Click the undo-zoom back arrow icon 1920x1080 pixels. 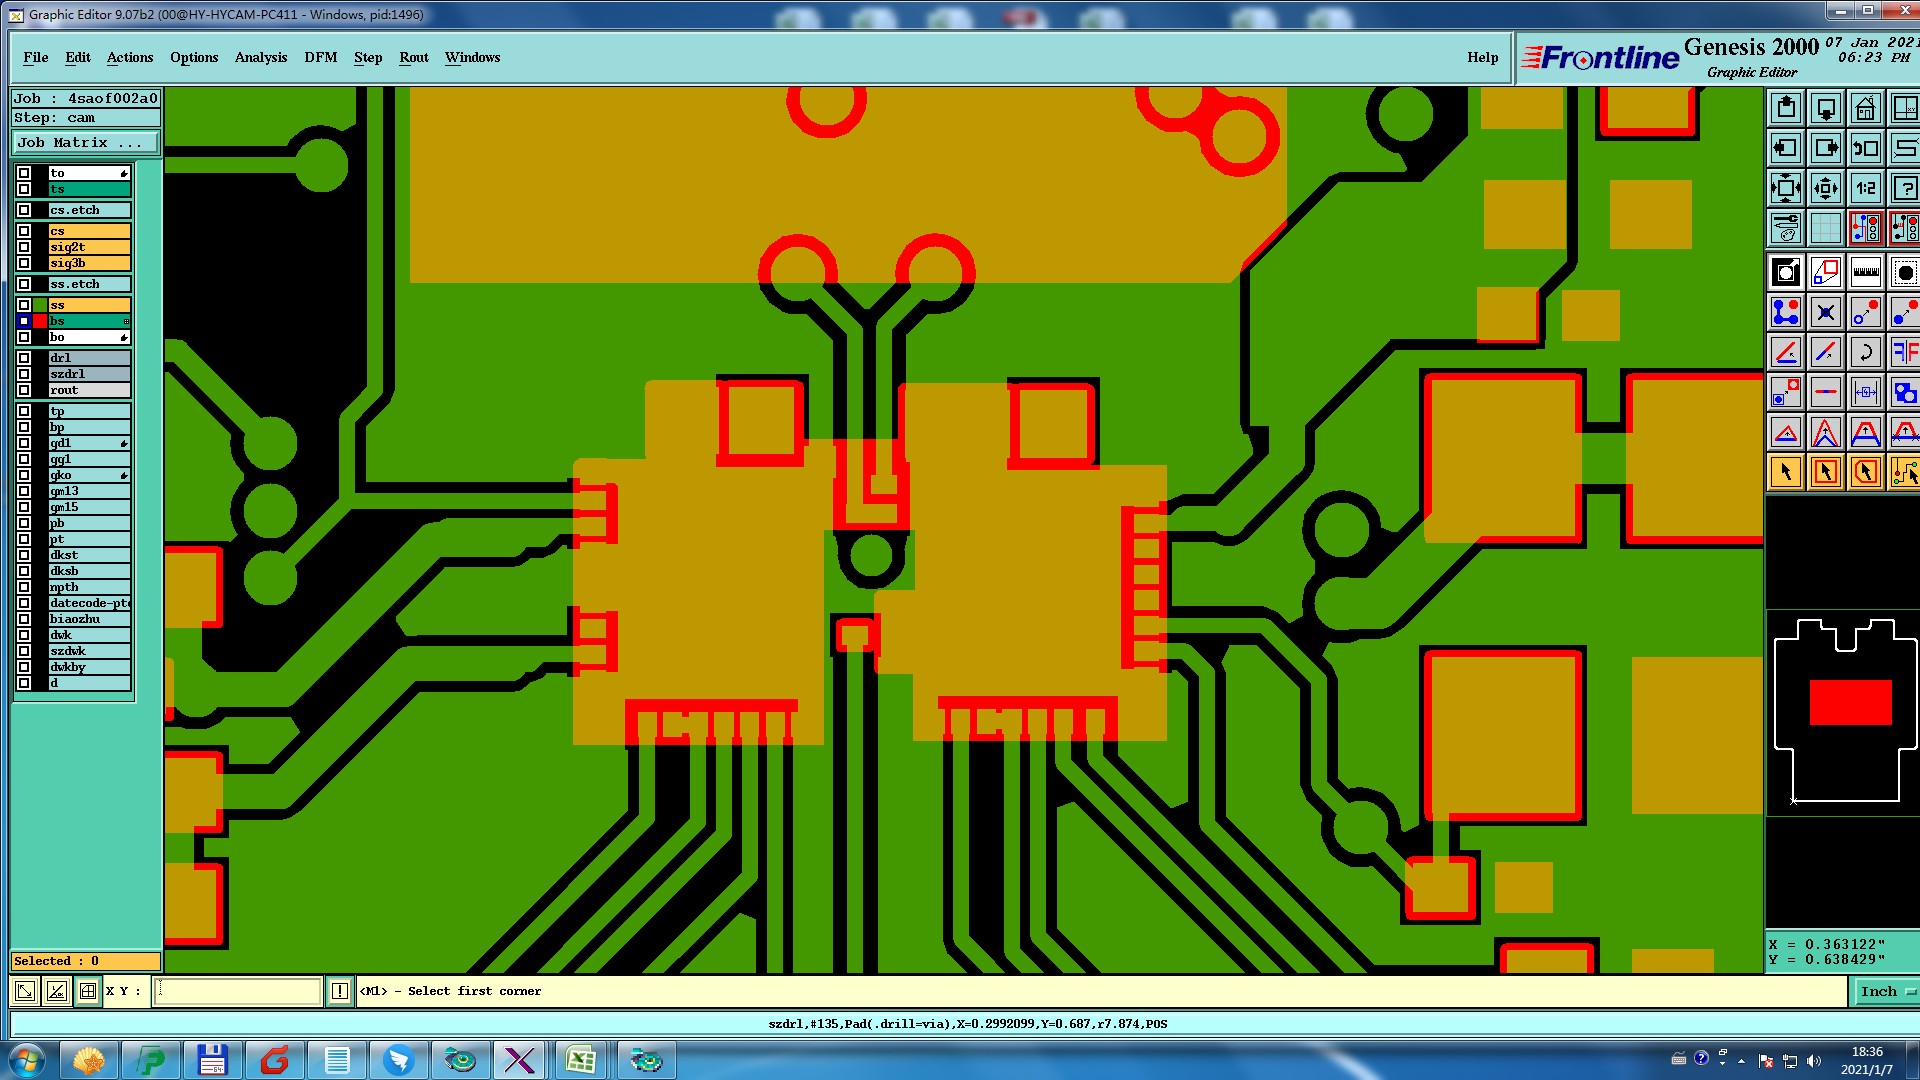[1865, 148]
